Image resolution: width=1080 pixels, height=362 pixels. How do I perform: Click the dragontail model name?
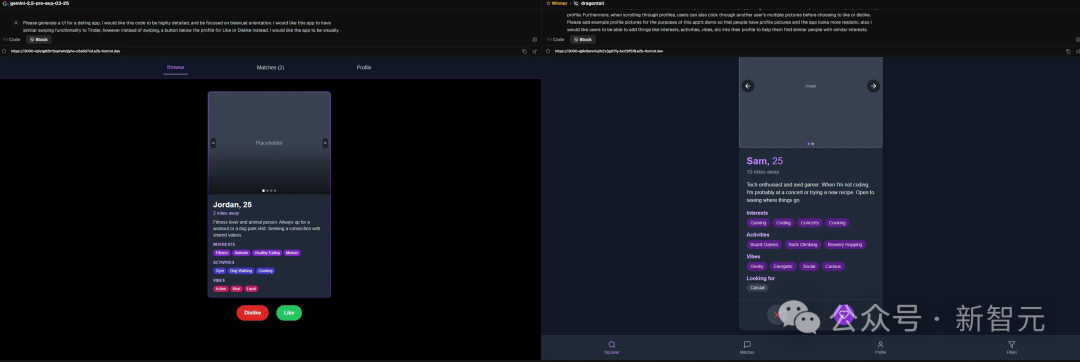pos(592,3)
